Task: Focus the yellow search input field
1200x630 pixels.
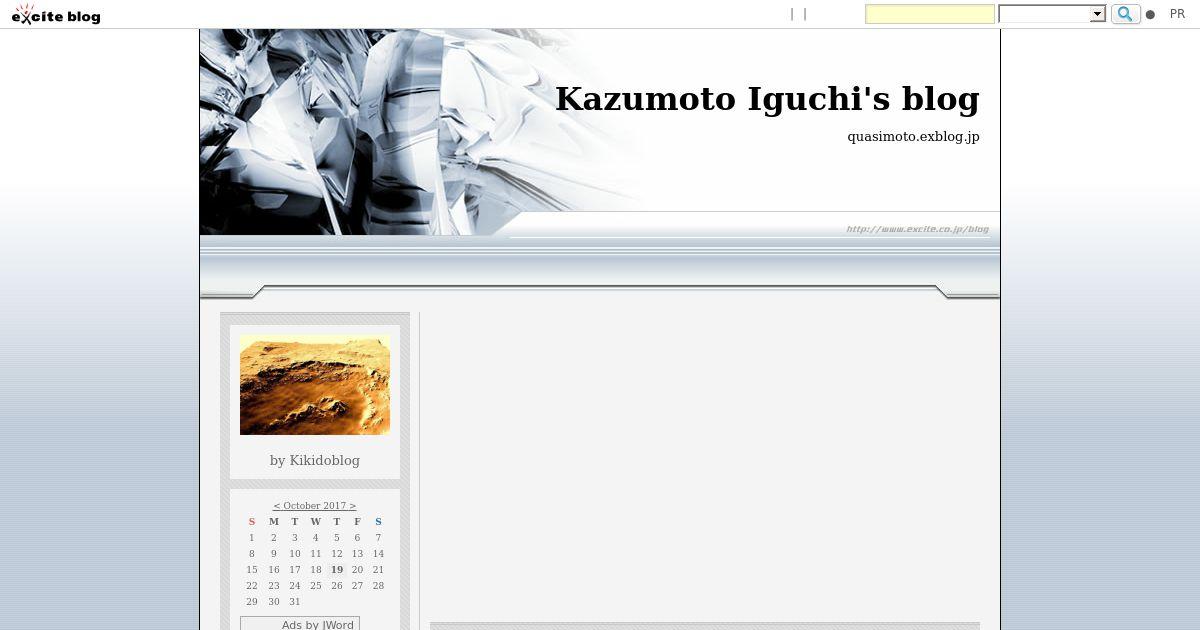Action: 930,14
